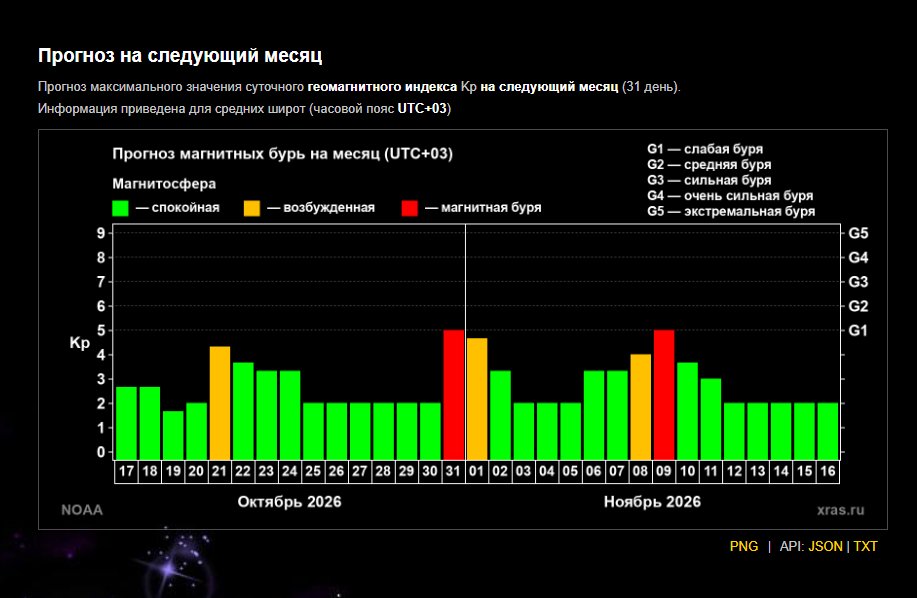Viewport: 917px width, 598px height.
Task: Select the orange bar for November 01
Action: tap(477, 399)
